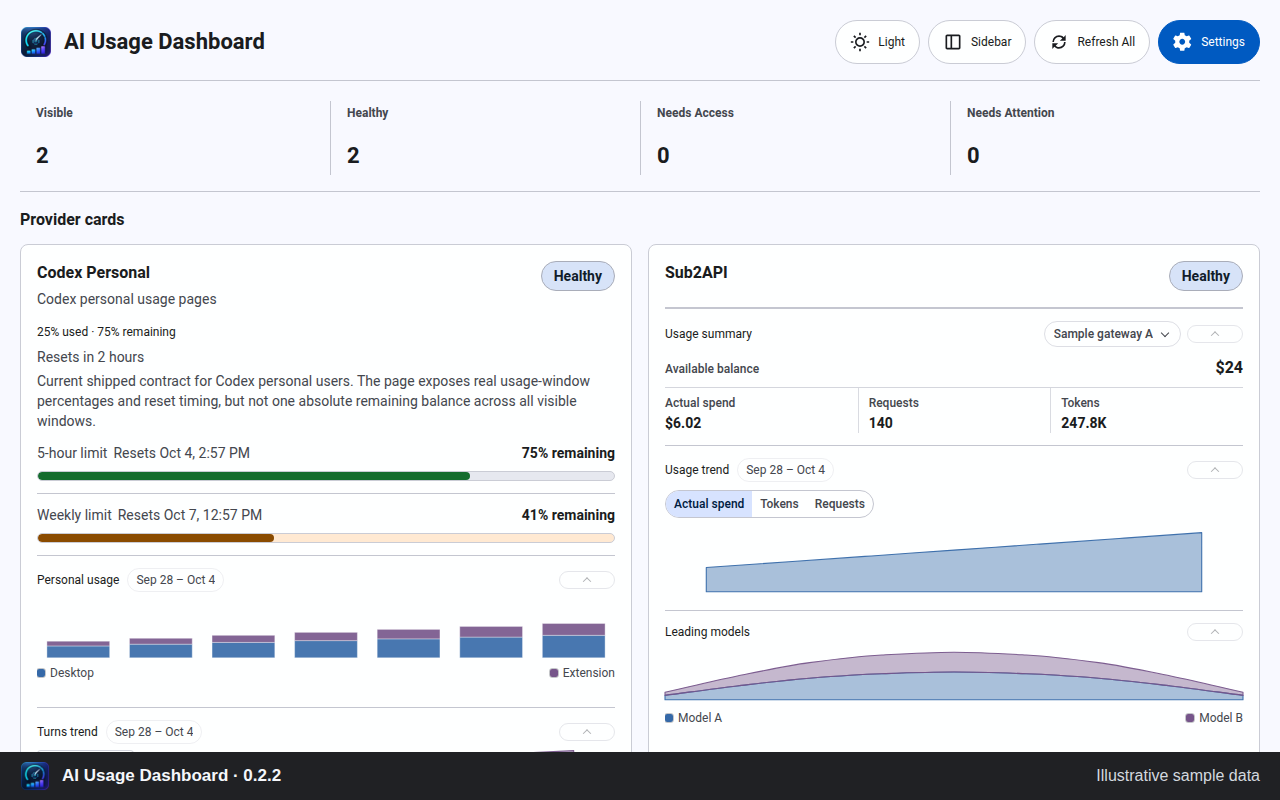Click the Turns trend date range chip

click(154, 732)
